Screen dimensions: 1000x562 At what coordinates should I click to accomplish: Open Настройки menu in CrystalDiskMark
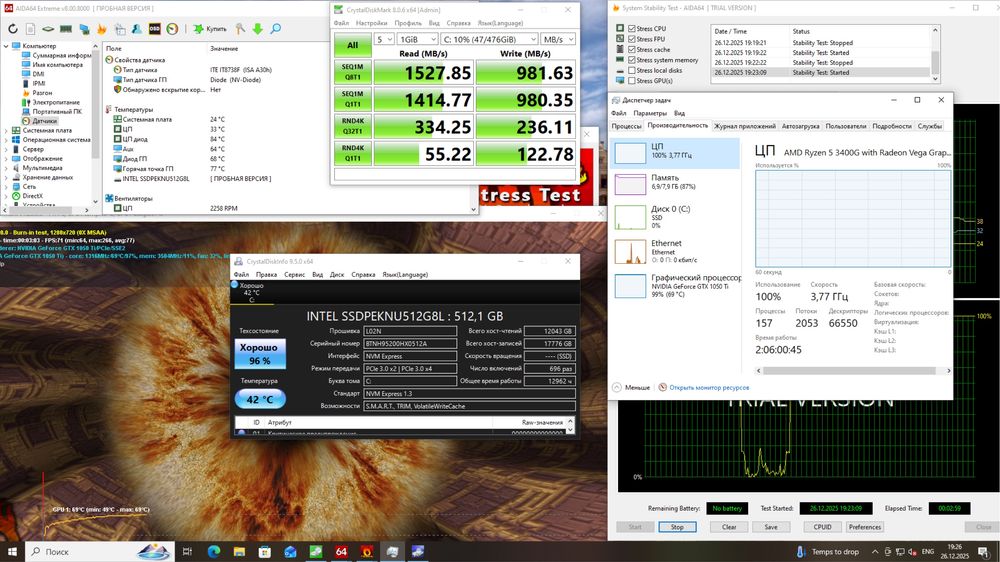[371, 23]
